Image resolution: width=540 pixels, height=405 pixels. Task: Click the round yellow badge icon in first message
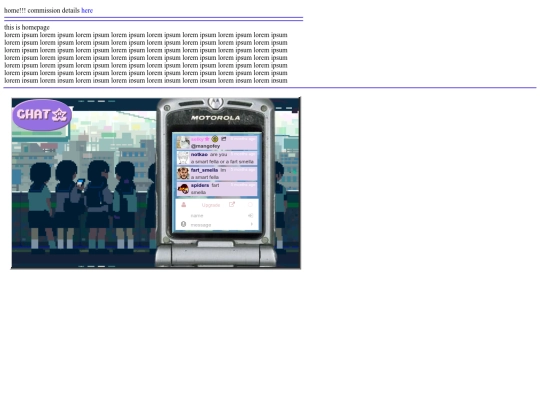pos(215,139)
